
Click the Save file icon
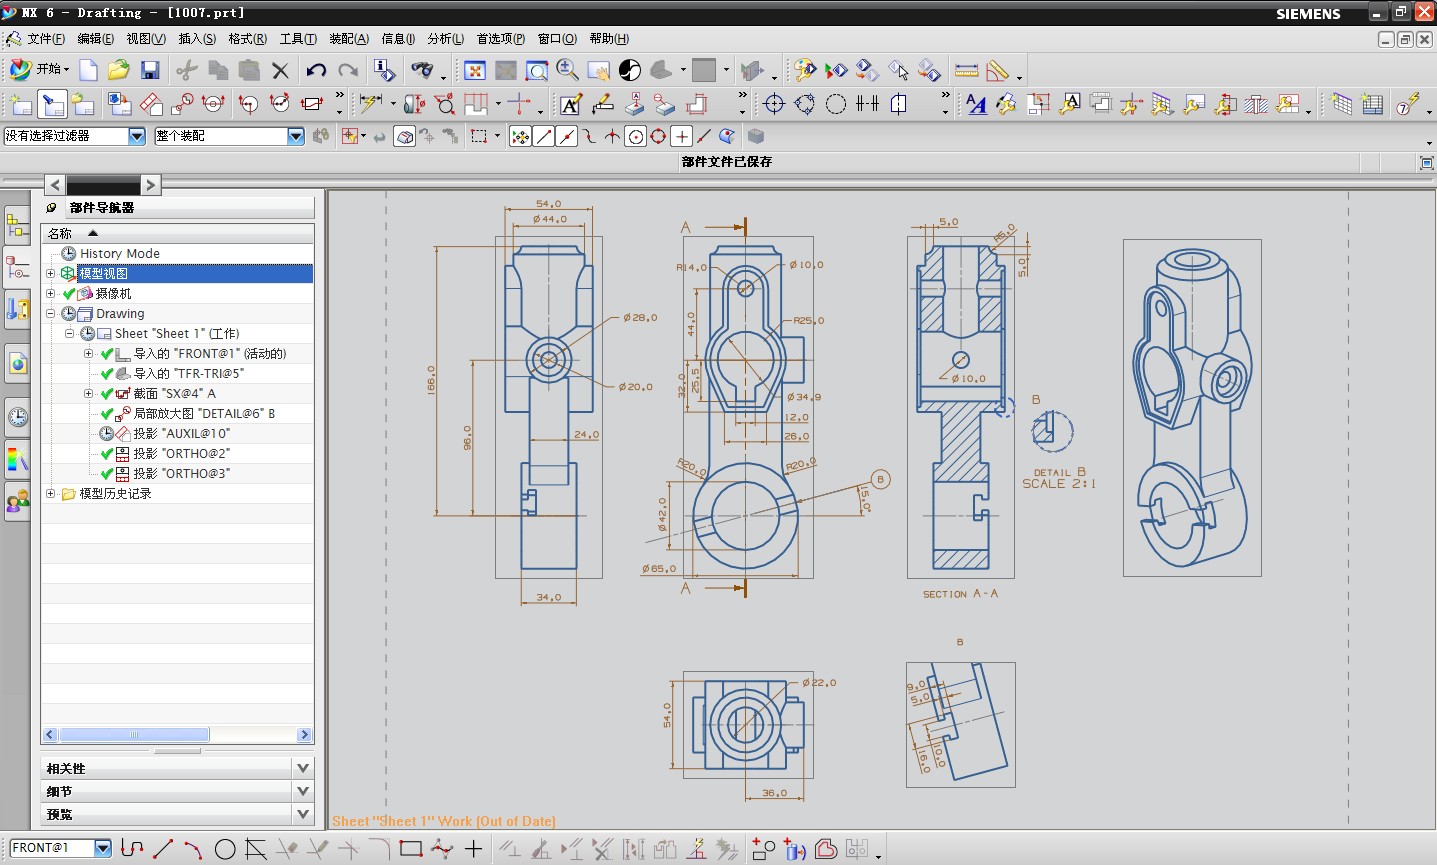(x=150, y=70)
